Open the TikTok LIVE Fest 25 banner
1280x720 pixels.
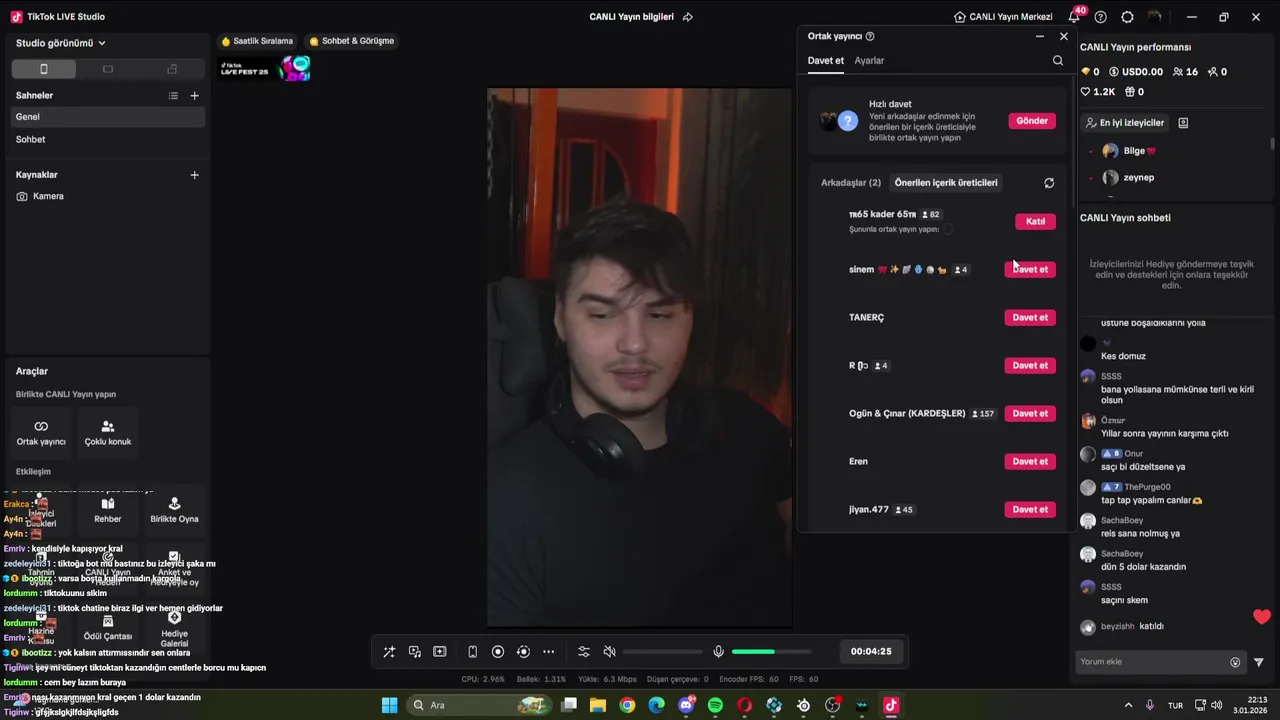pos(265,69)
